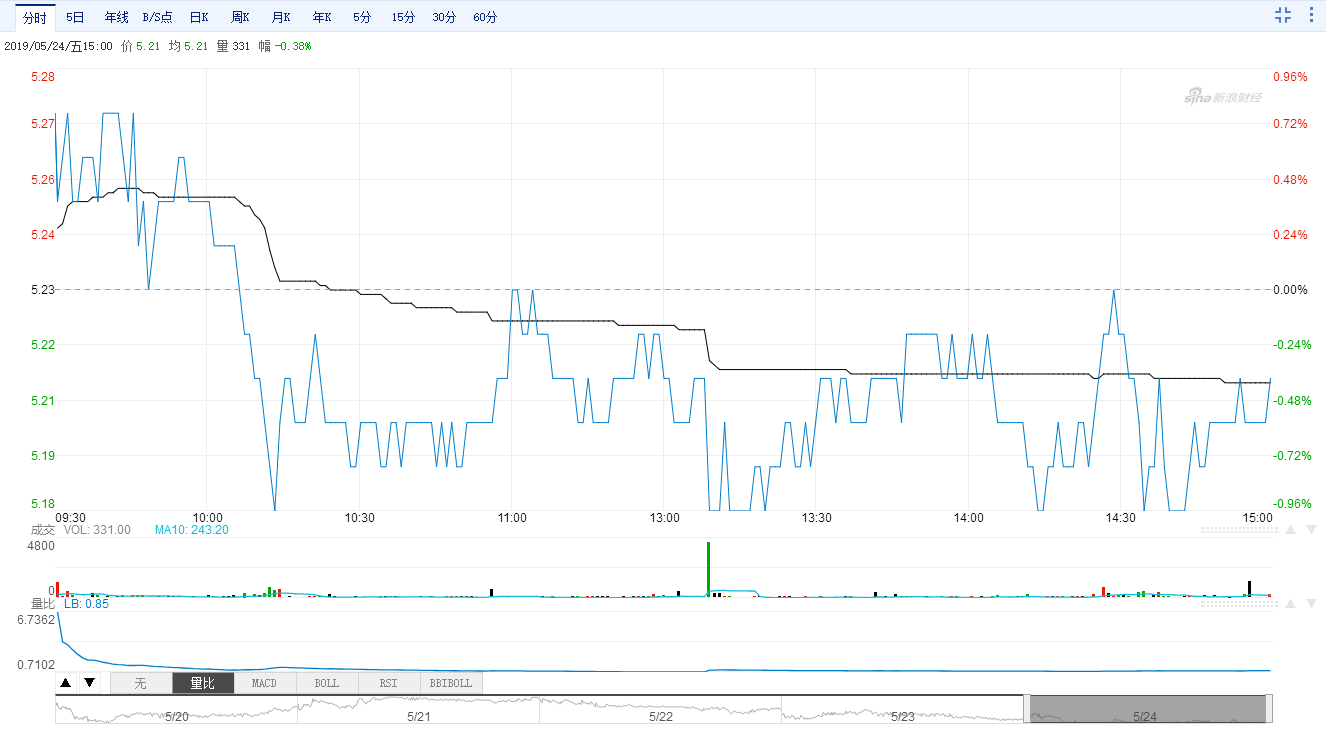Enable the BOLL indicator

pyautogui.click(x=326, y=683)
